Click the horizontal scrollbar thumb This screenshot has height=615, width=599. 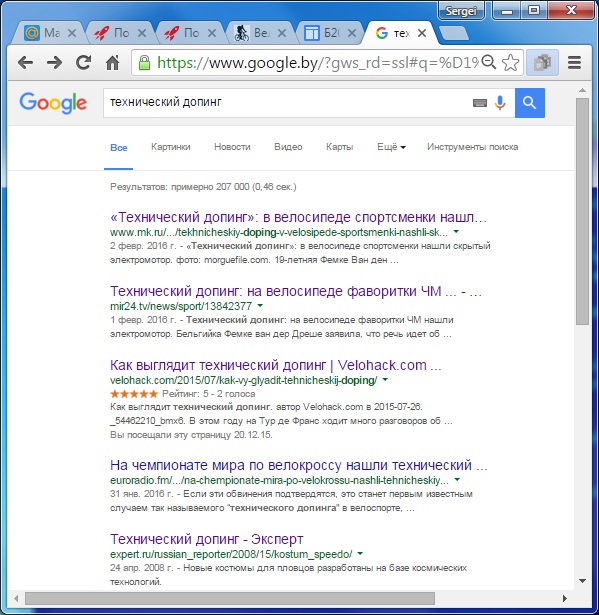230,599
